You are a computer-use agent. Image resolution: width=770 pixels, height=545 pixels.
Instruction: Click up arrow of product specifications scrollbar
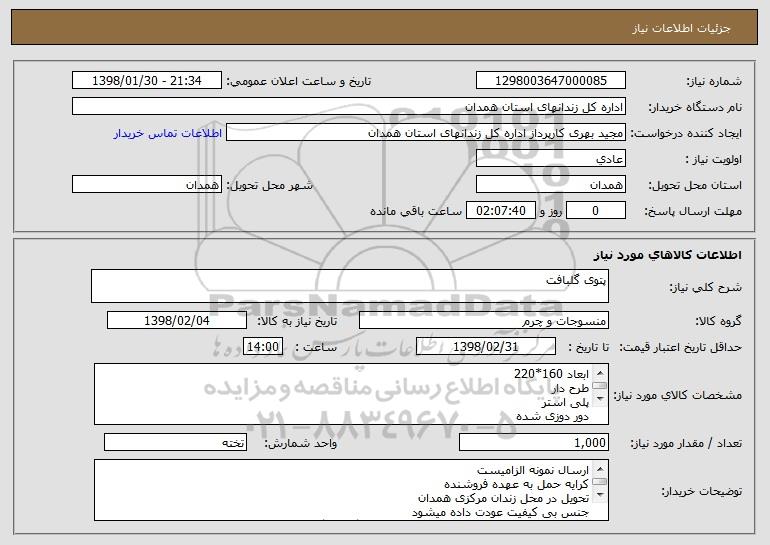tap(600, 373)
